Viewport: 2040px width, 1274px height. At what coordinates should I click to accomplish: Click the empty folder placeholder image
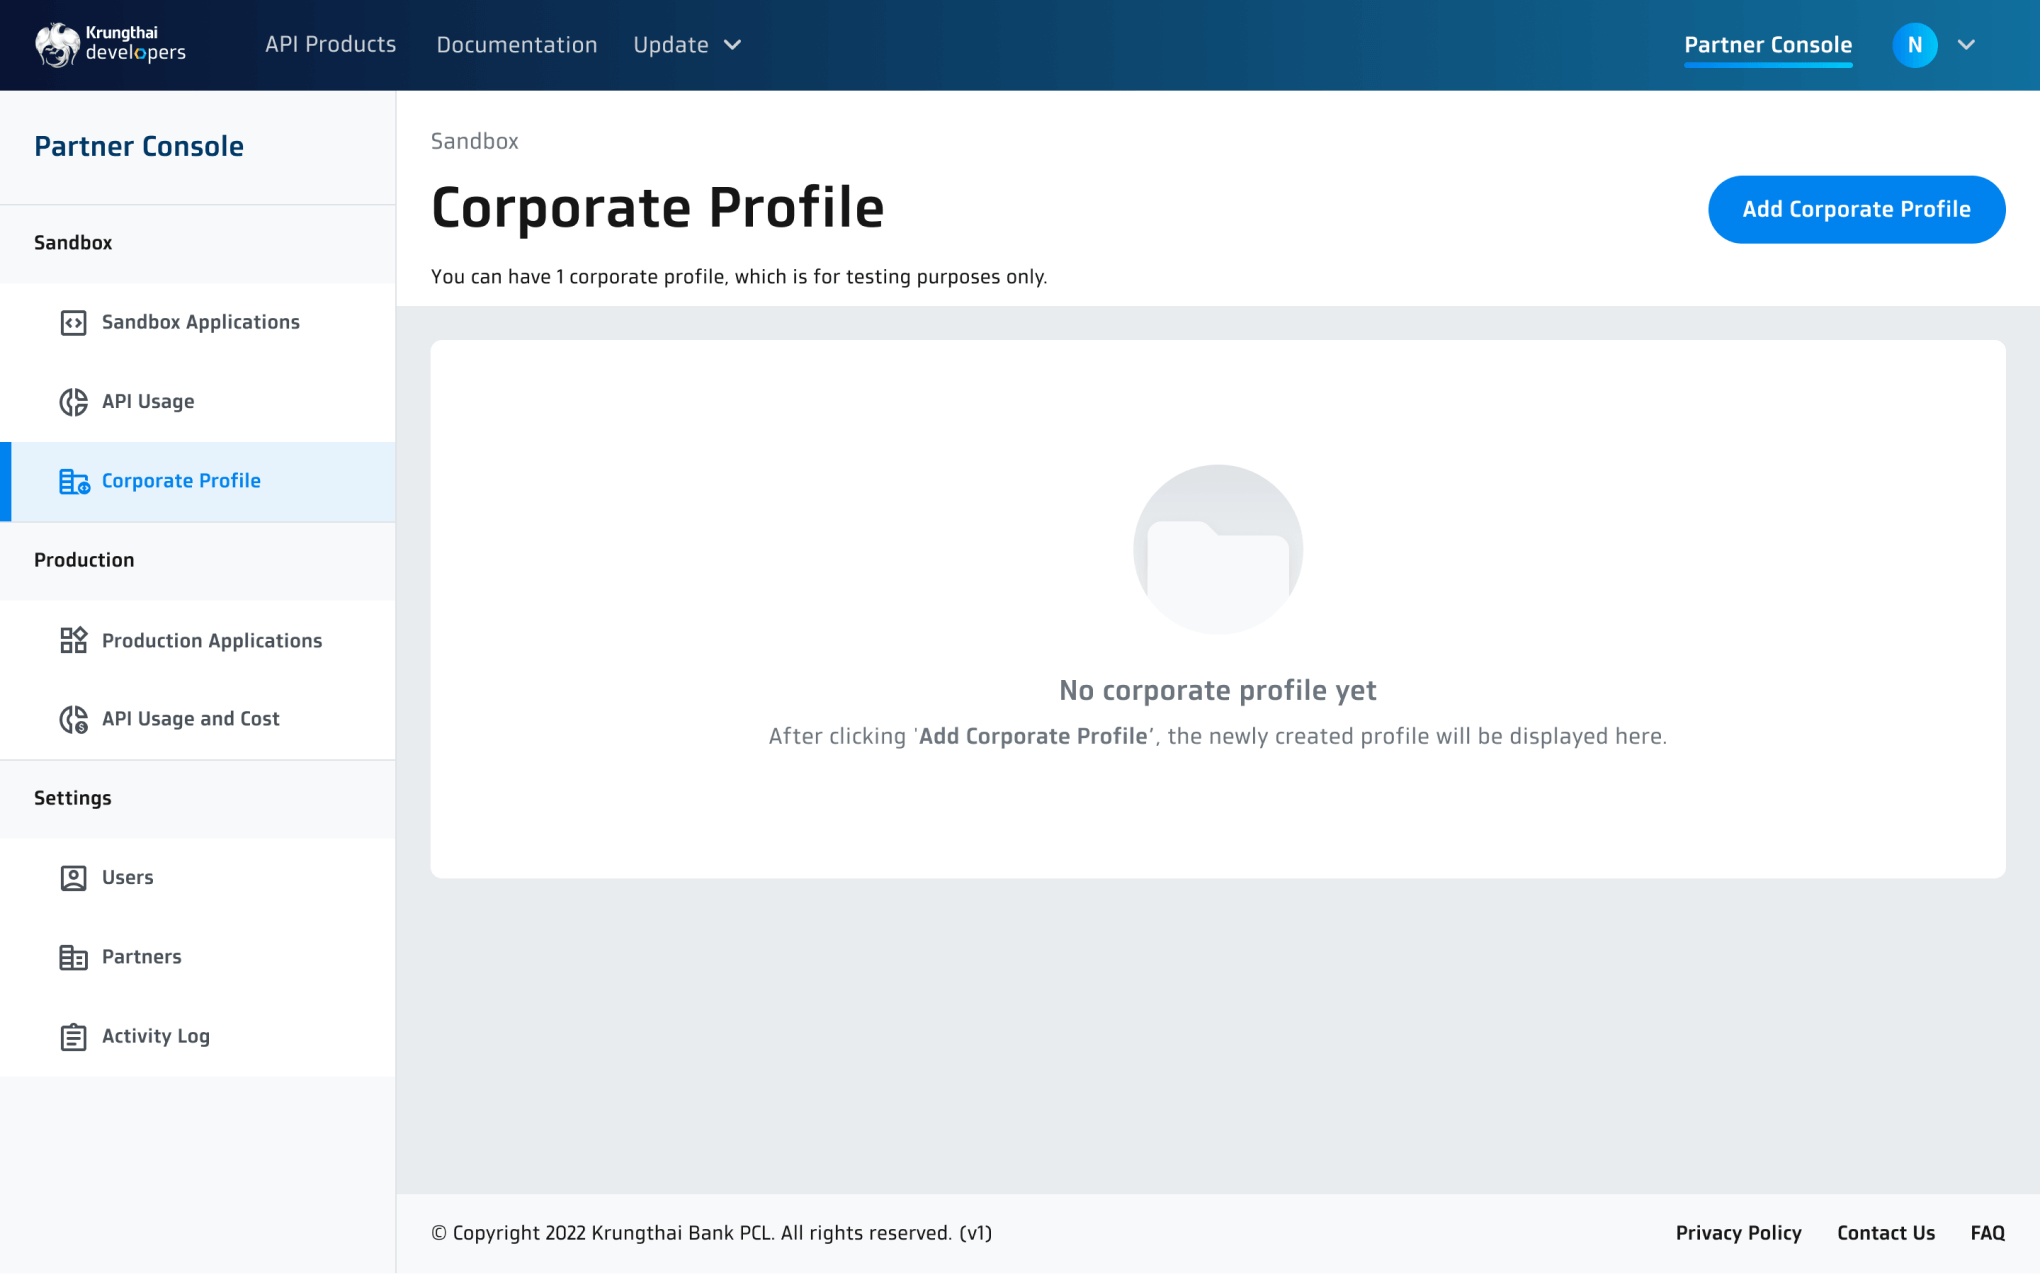pos(1217,549)
